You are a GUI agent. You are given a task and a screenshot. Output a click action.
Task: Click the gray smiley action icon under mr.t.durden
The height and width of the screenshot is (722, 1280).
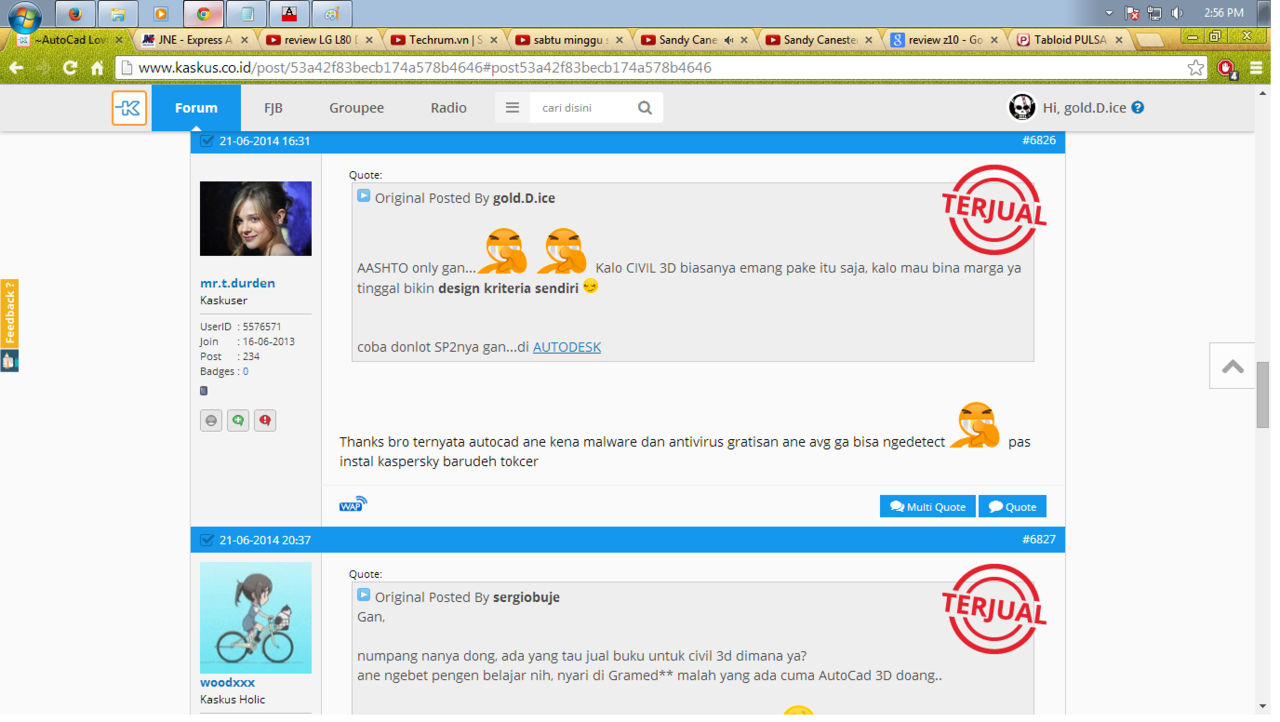211,420
